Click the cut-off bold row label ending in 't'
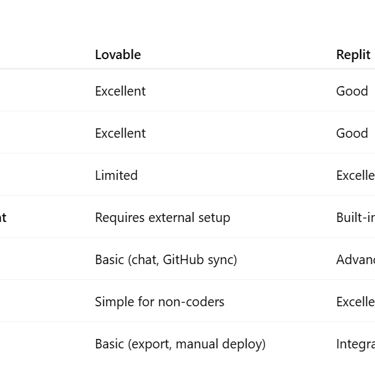The width and height of the screenshot is (375, 366). (3, 218)
